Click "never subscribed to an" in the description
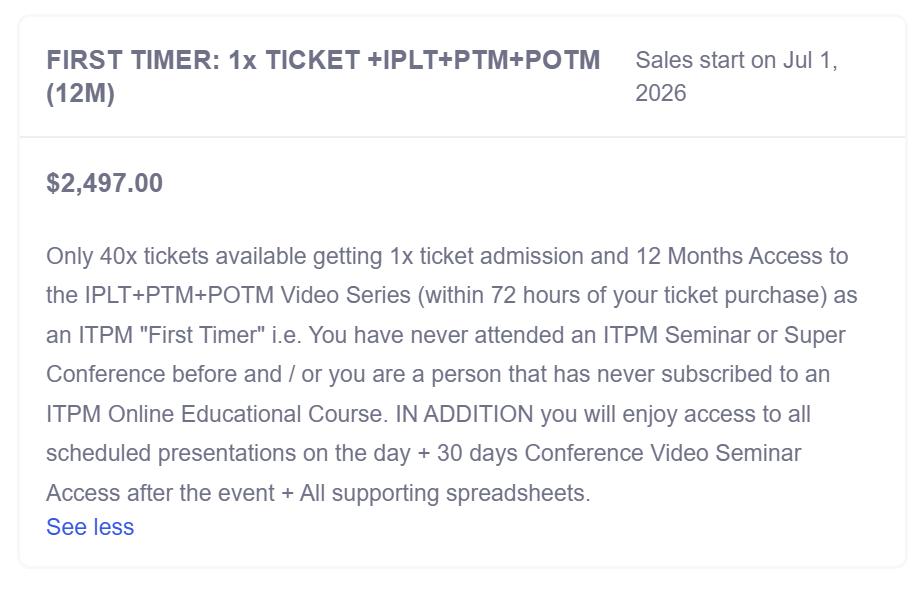Image resolution: width=912 pixels, height=589 pixels. click(716, 374)
